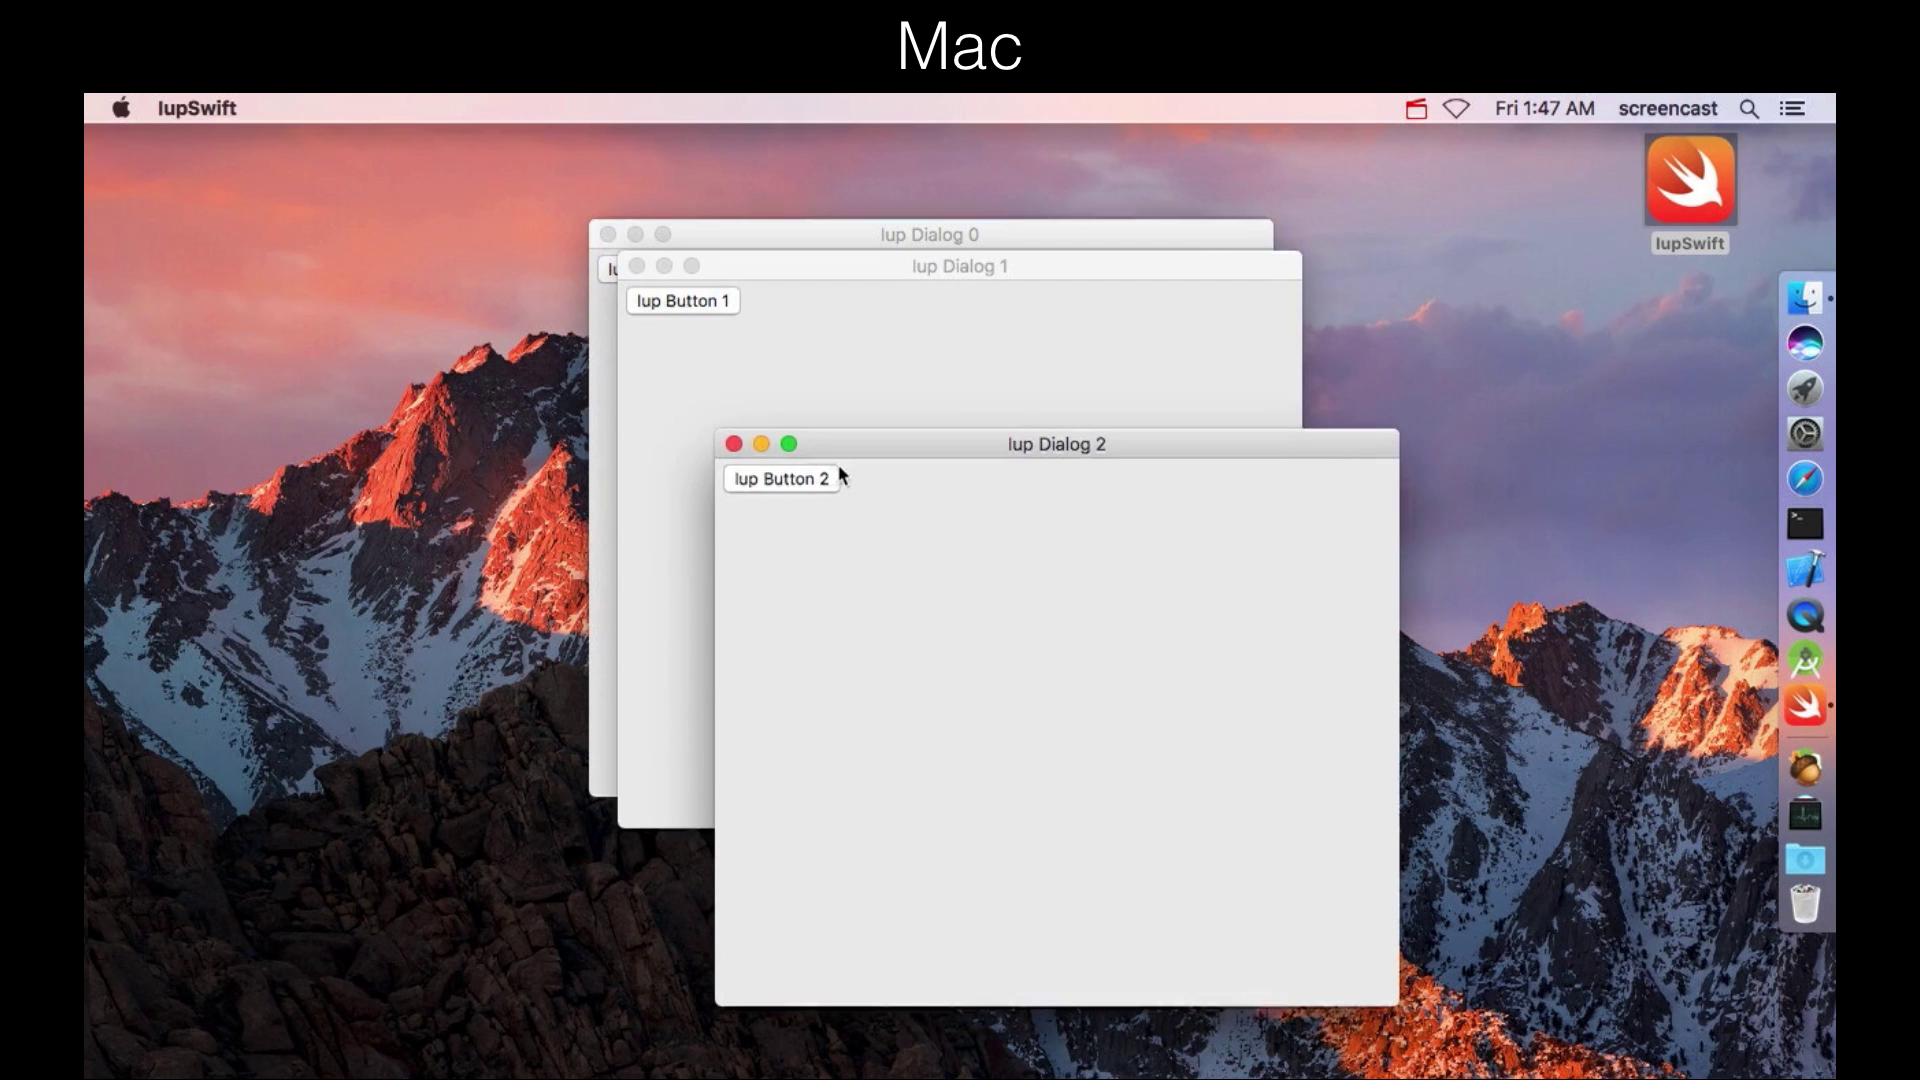Screen dimensions: 1920x1080
Task: Launch Xcode from the dock
Action: pyautogui.click(x=1805, y=569)
